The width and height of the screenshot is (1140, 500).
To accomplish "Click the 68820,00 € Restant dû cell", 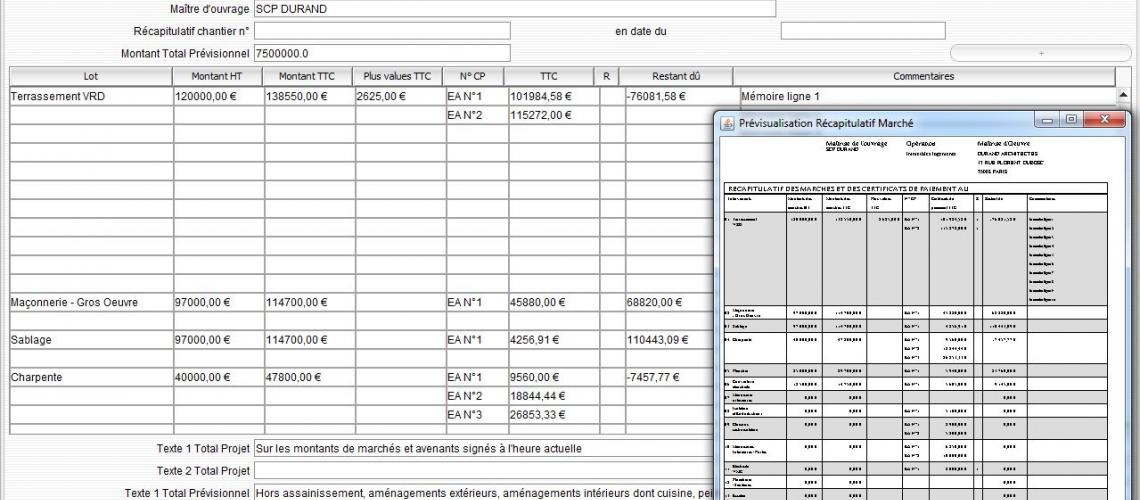I will pyautogui.click(x=669, y=302).
